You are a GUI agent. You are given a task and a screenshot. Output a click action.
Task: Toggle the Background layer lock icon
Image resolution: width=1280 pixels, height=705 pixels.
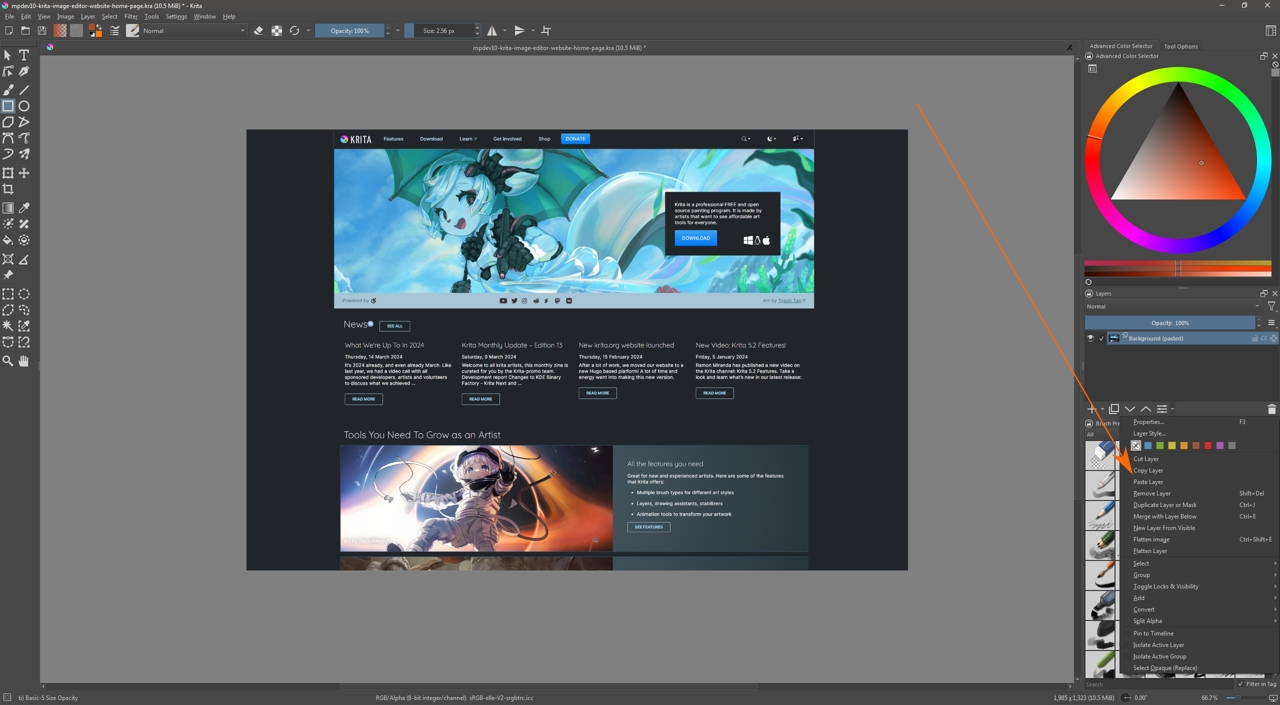pyautogui.click(x=1255, y=338)
